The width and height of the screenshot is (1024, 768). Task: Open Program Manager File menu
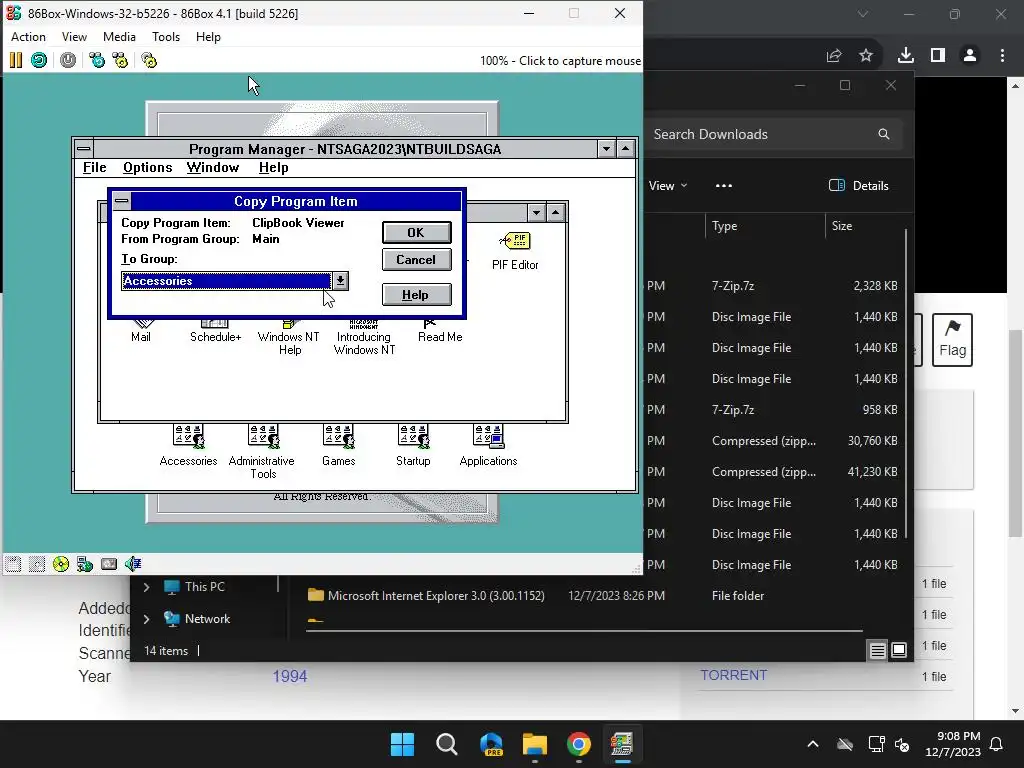[x=95, y=168]
